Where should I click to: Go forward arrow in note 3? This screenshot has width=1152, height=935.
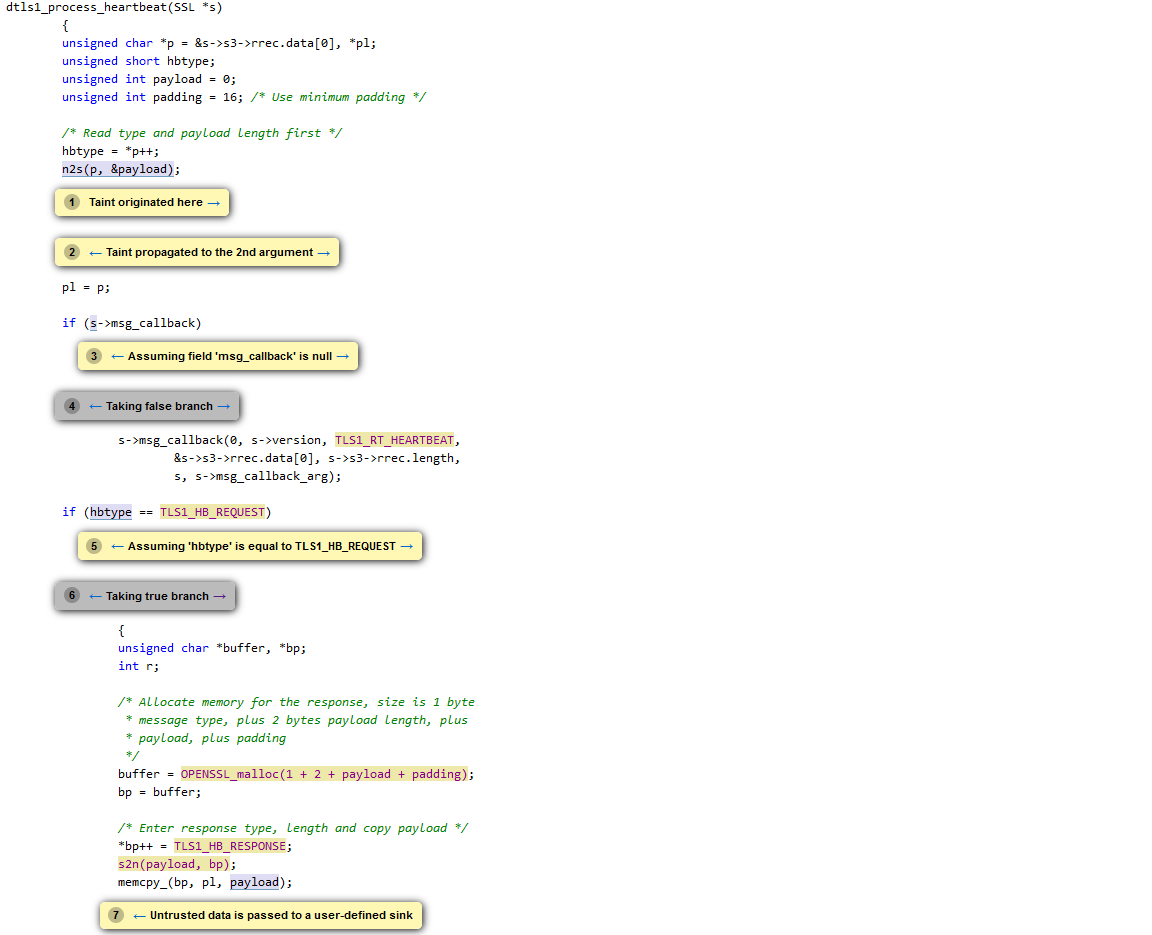(342, 356)
